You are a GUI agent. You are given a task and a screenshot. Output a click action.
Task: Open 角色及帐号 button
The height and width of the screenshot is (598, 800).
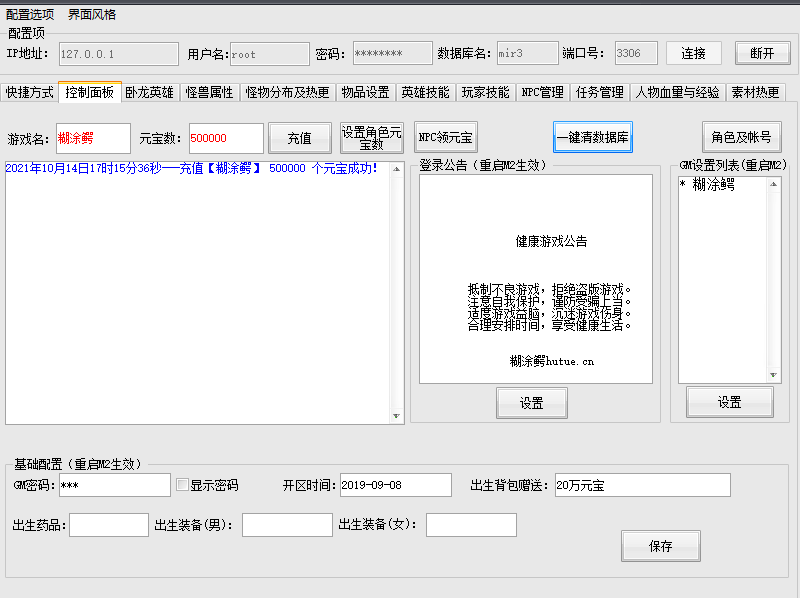[741, 137]
